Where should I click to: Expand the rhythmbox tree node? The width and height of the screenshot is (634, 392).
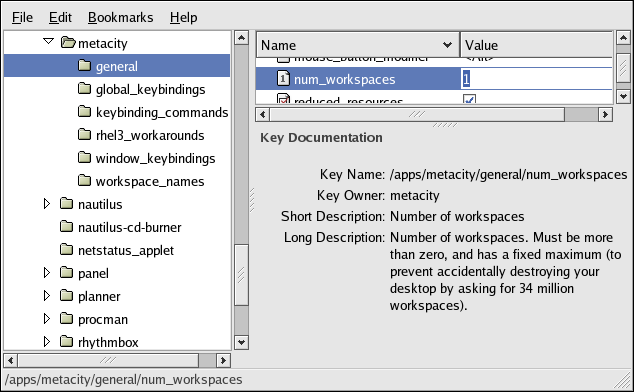coord(47,341)
